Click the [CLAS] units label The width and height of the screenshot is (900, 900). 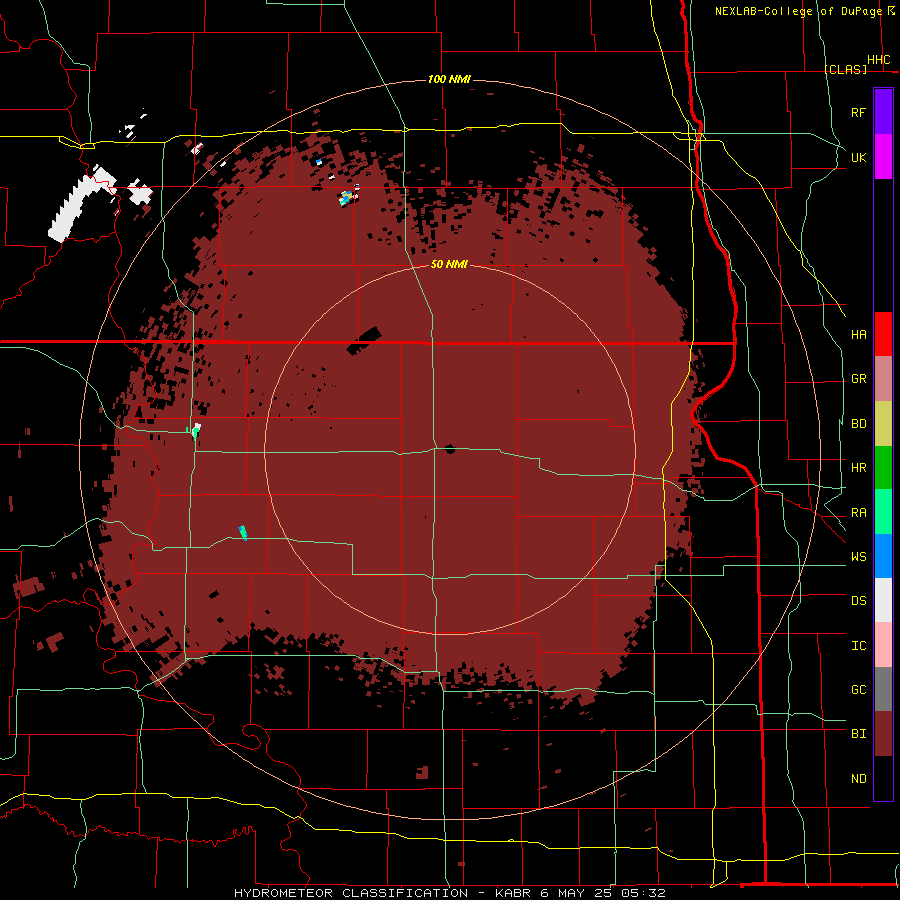click(845, 69)
